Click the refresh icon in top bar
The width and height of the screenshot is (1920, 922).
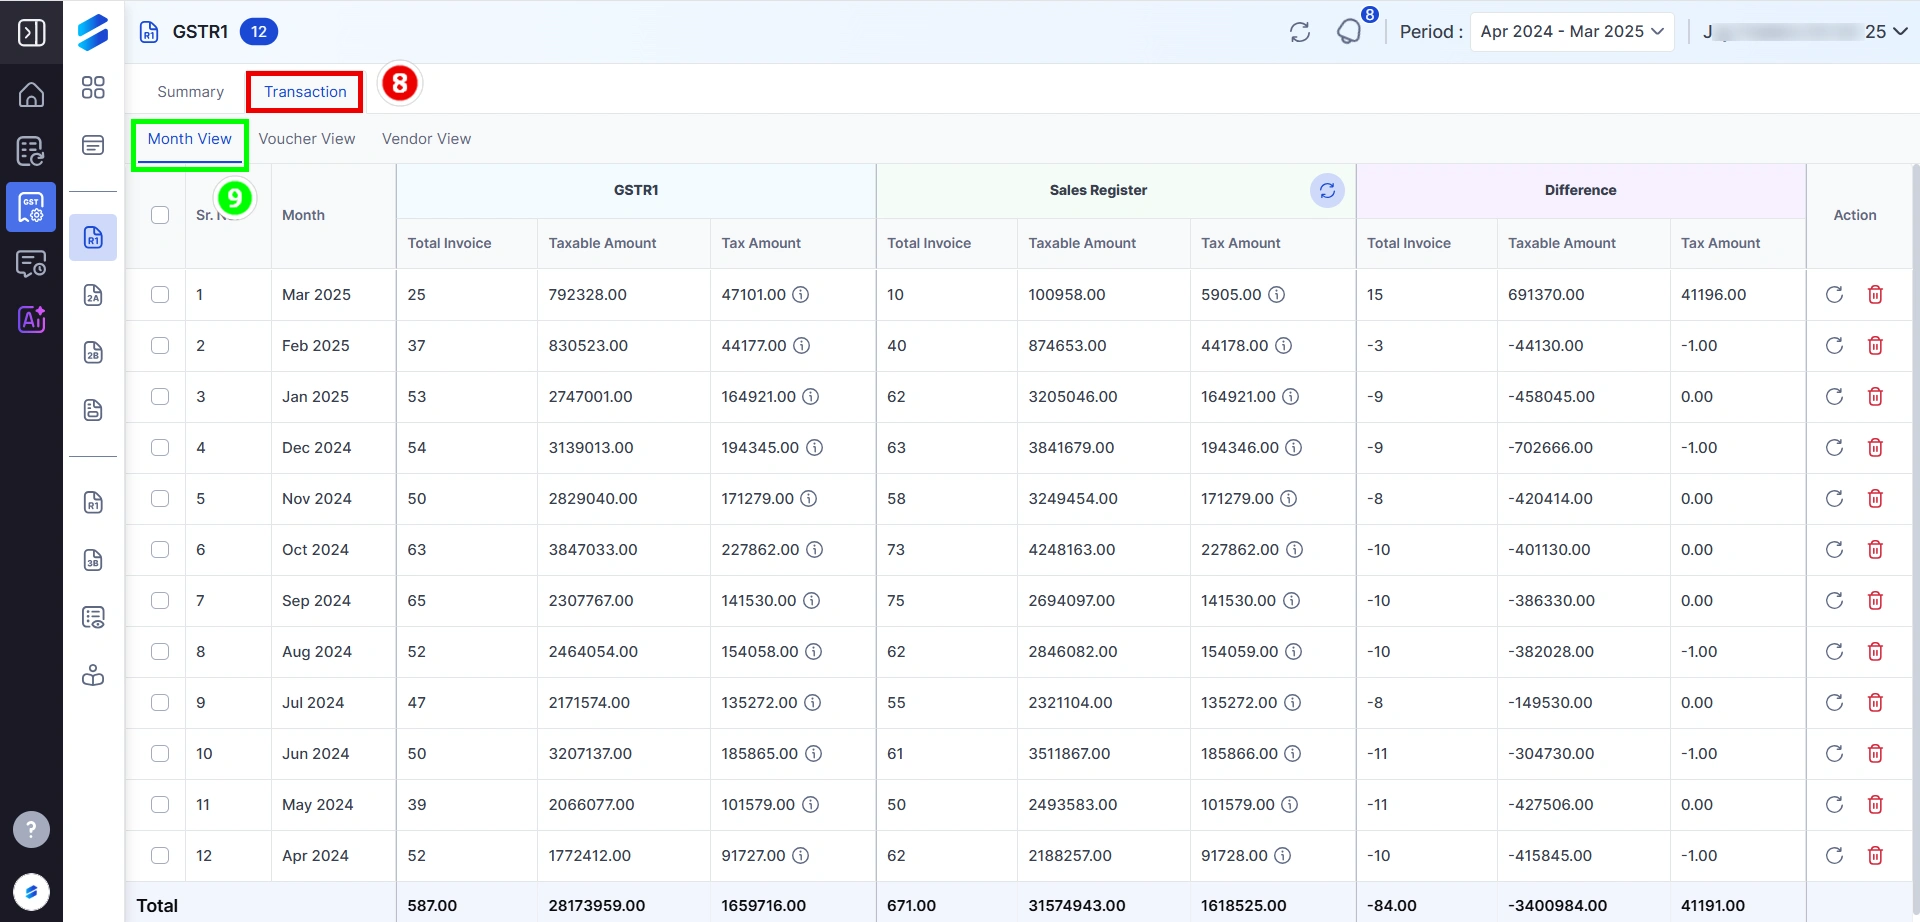pos(1299,32)
